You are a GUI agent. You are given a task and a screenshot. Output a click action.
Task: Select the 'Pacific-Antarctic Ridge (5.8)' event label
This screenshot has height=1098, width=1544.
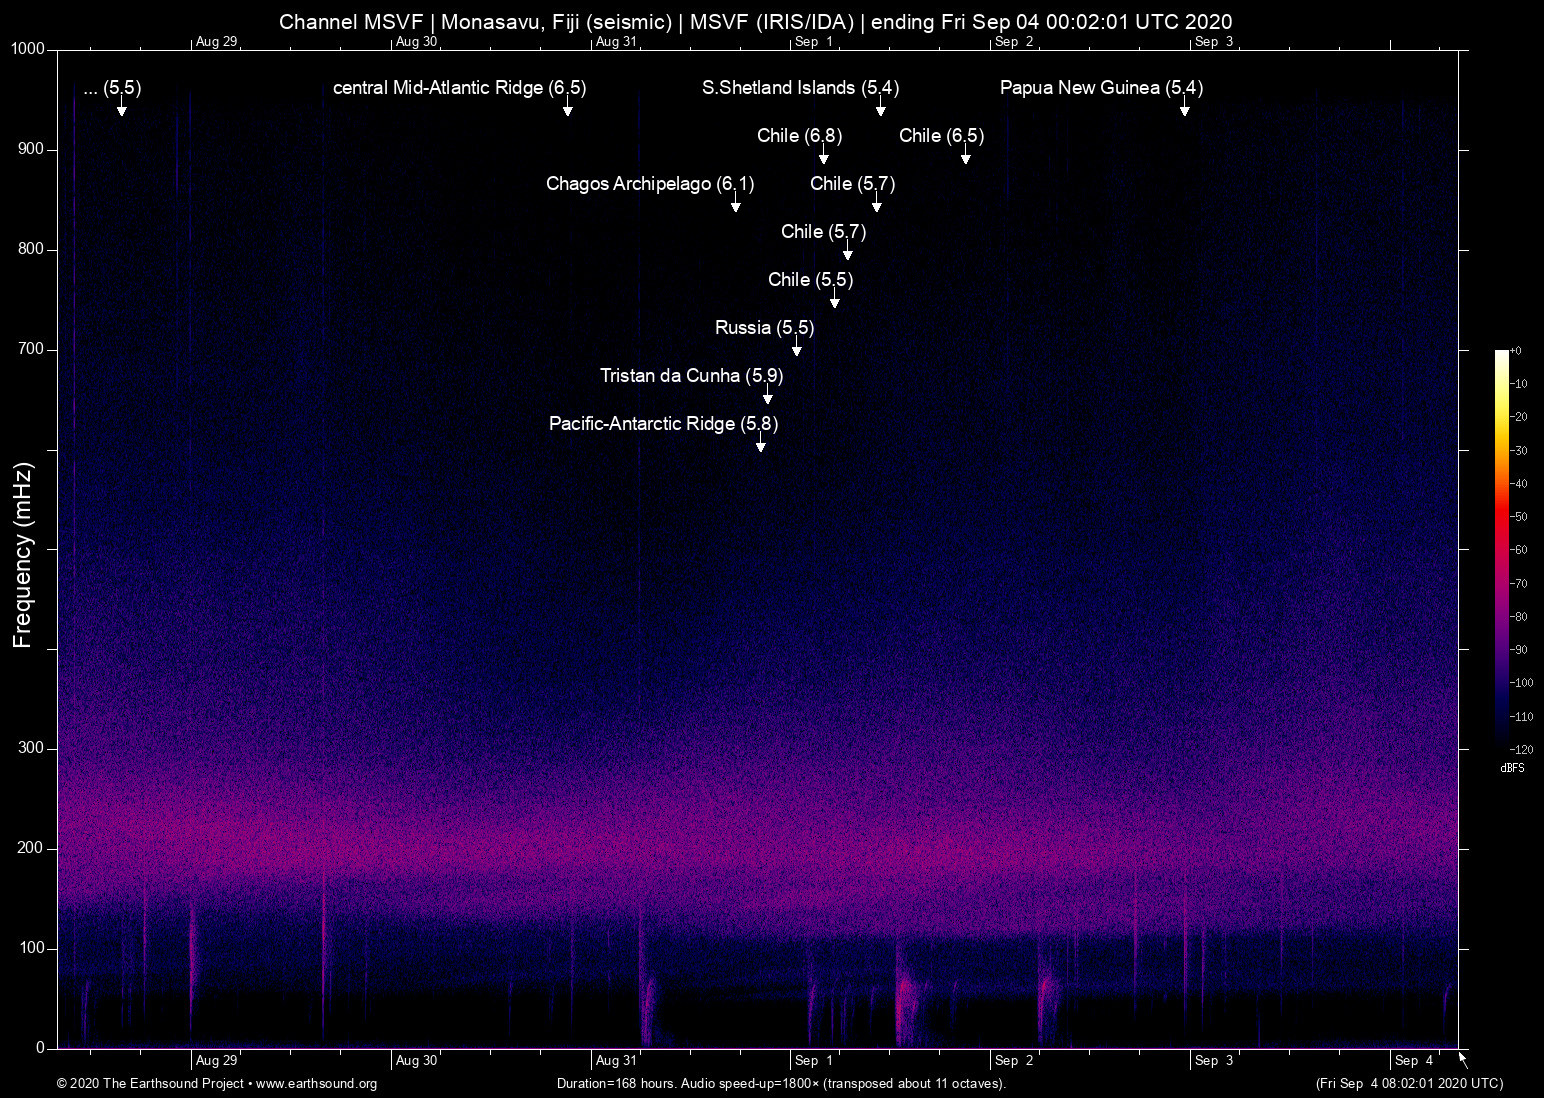pos(664,424)
